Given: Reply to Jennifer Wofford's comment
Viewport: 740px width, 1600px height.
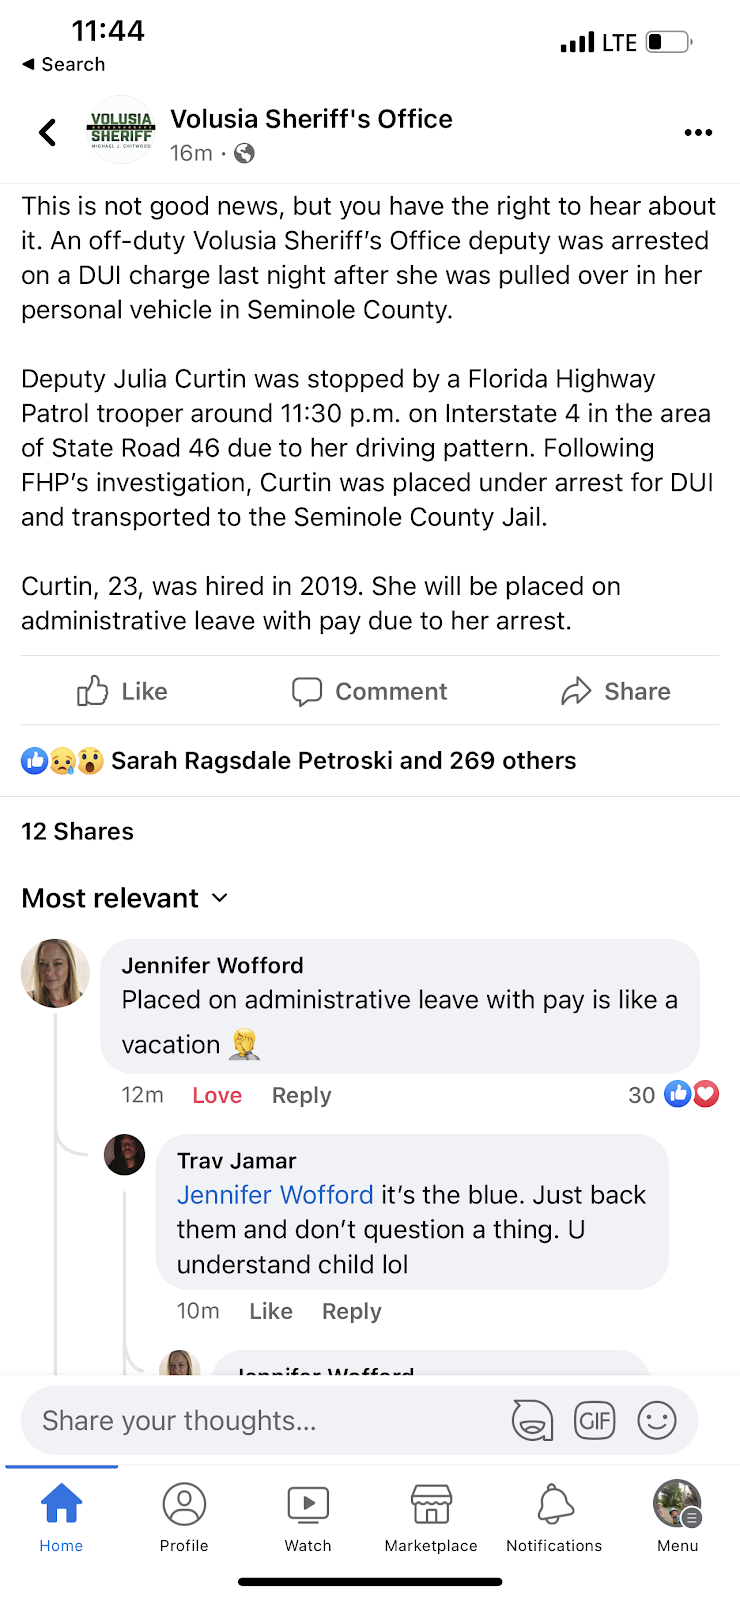Looking at the screenshot, I should pos(301,1095).
